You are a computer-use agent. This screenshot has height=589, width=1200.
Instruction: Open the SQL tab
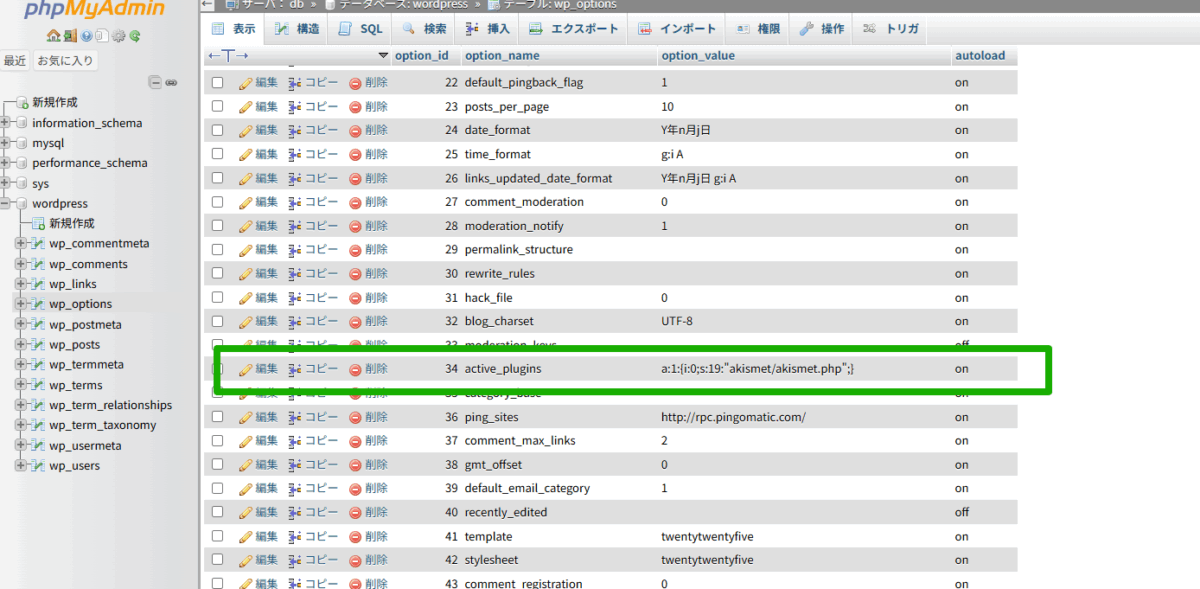(360, 29)
